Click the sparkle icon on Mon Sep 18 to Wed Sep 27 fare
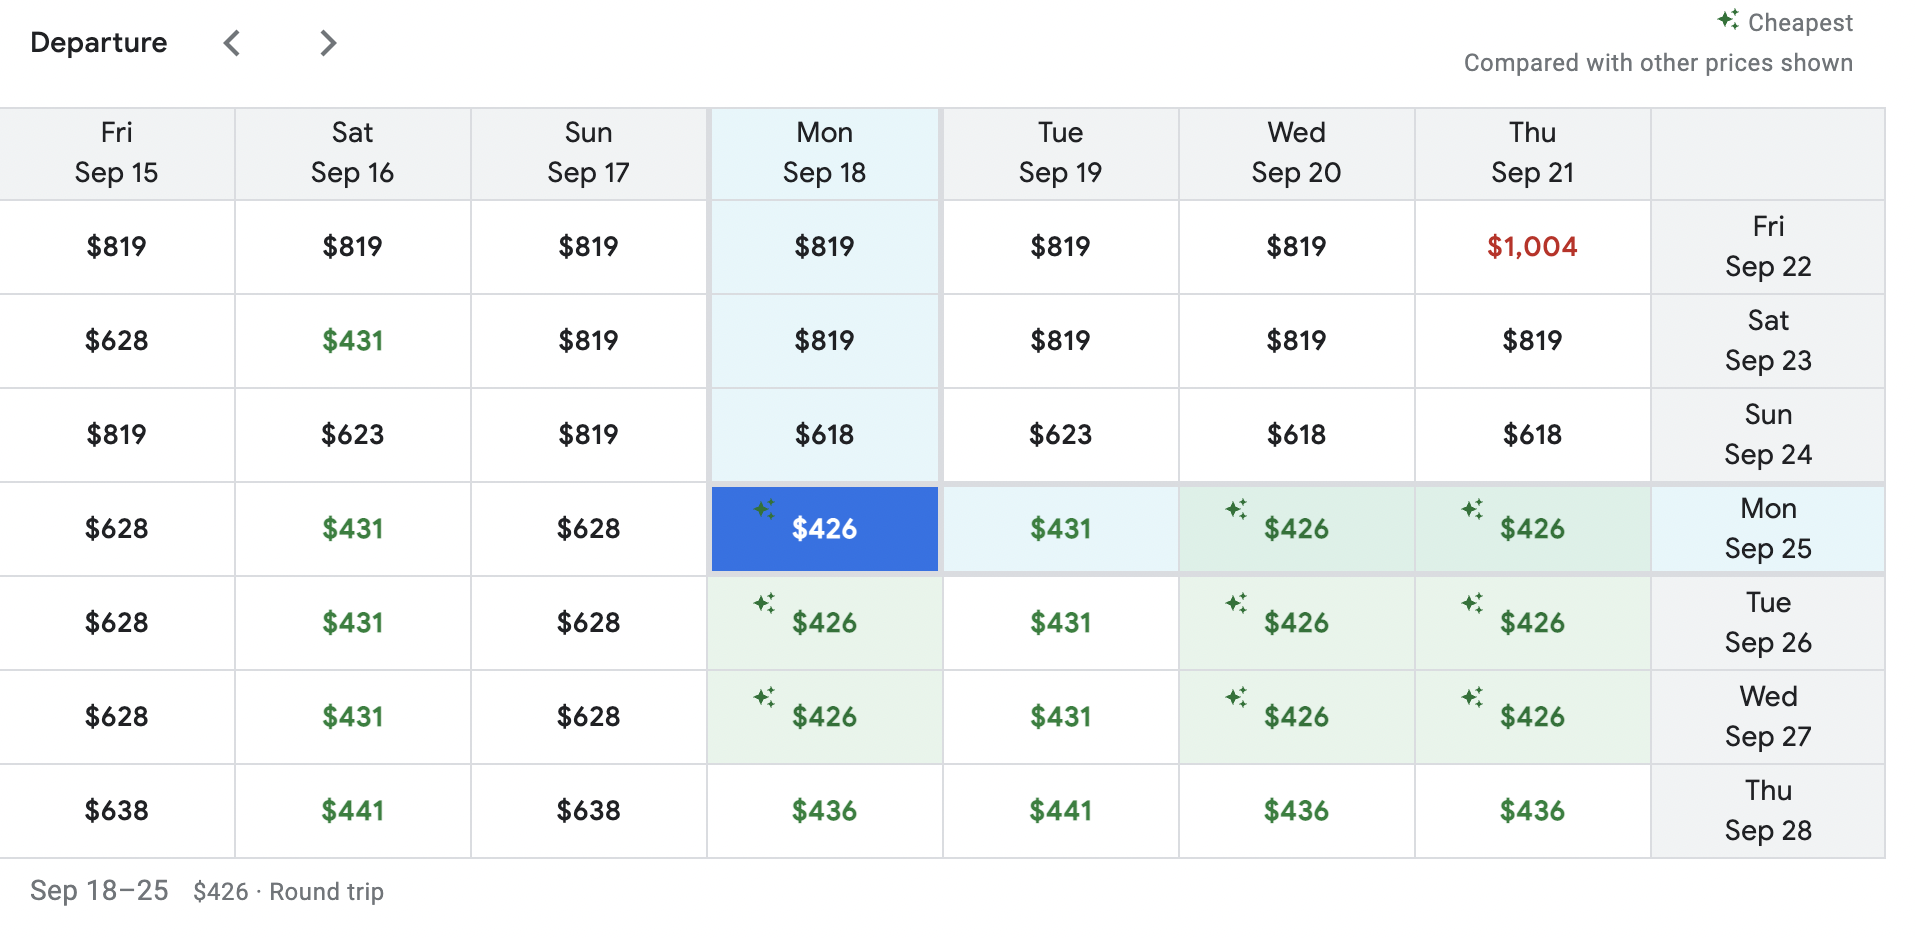Image resolution: width=1916 pixels, height=938 pixels. point(765,698)
